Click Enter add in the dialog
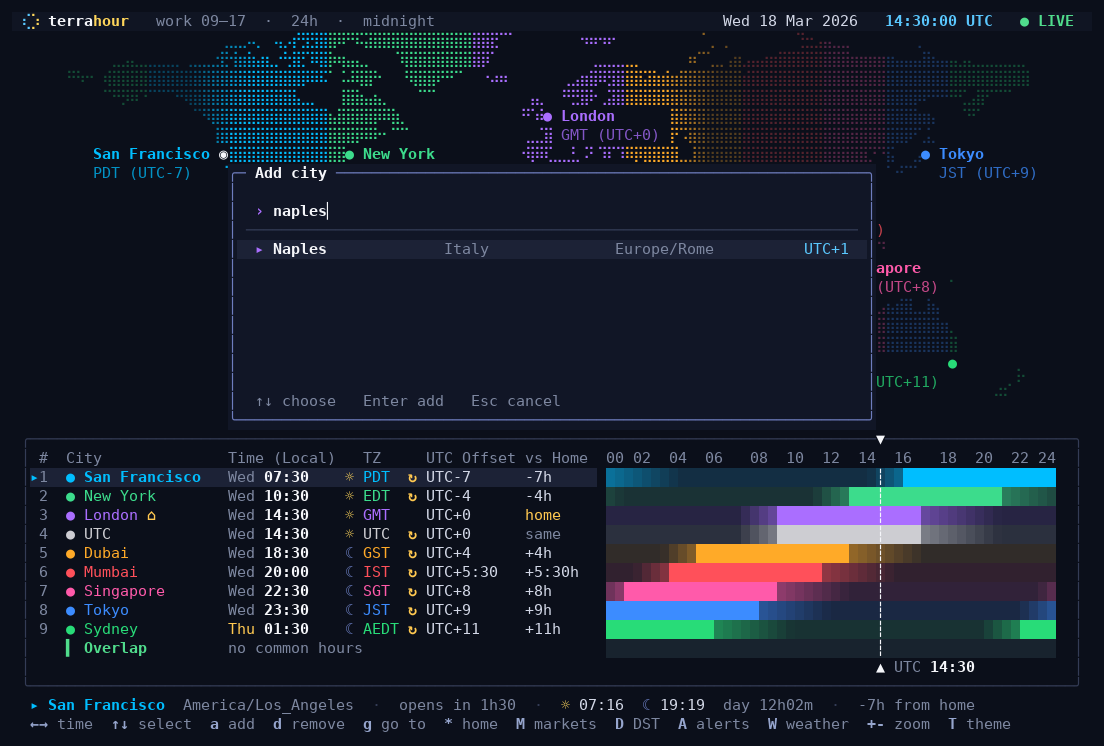This screenshot has height=746, width=1104. coord(403,401)
